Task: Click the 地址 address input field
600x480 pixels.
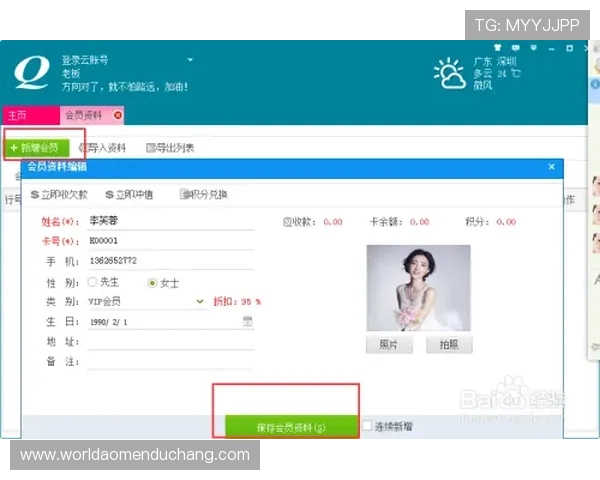Action: point(170,341)
